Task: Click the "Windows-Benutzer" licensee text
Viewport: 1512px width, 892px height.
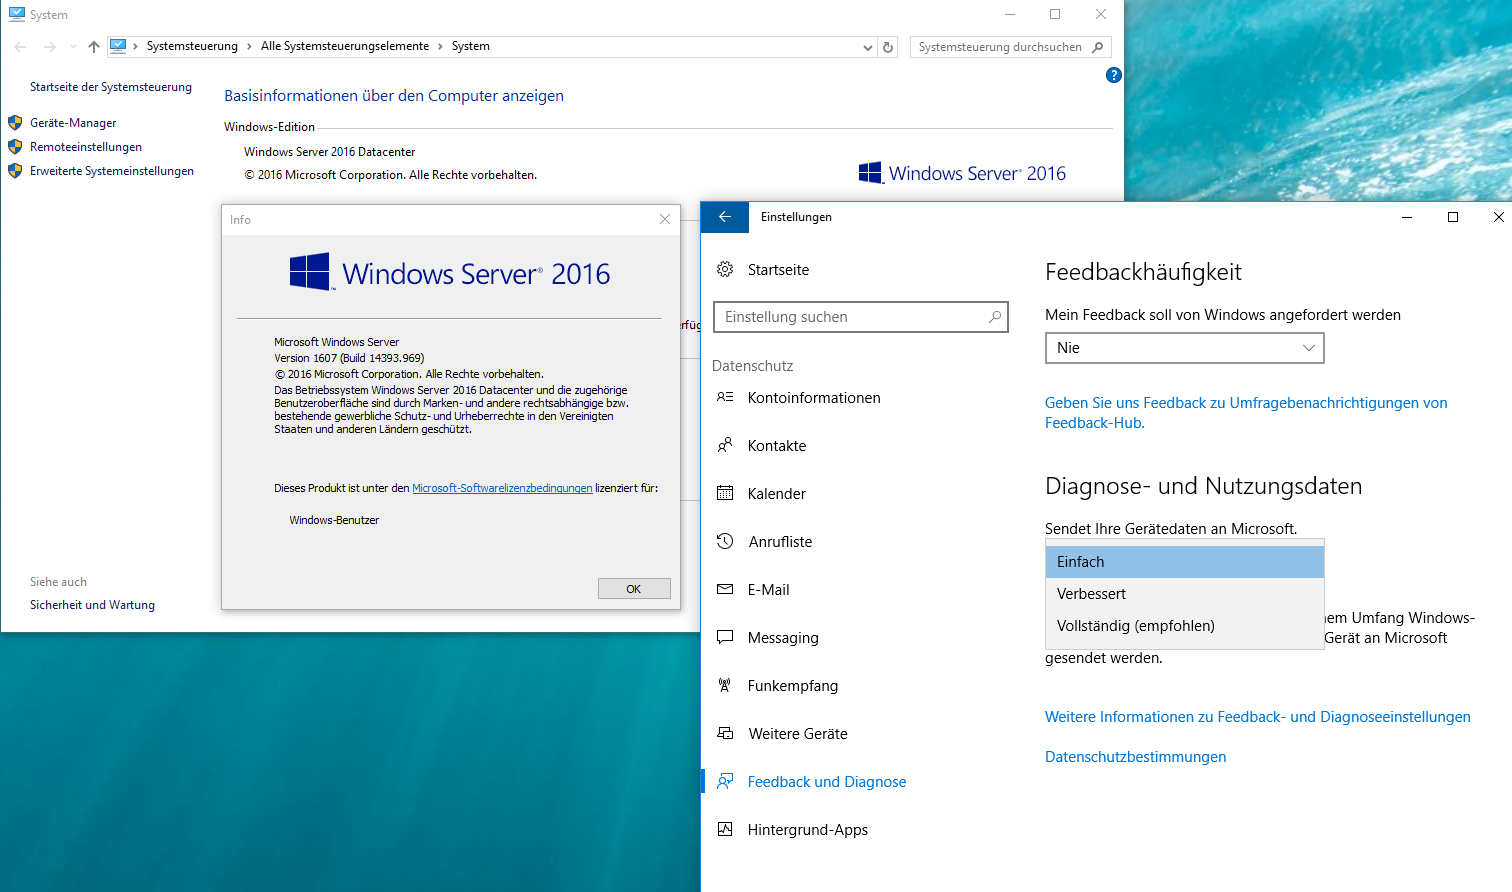Action: coord(334,520)
